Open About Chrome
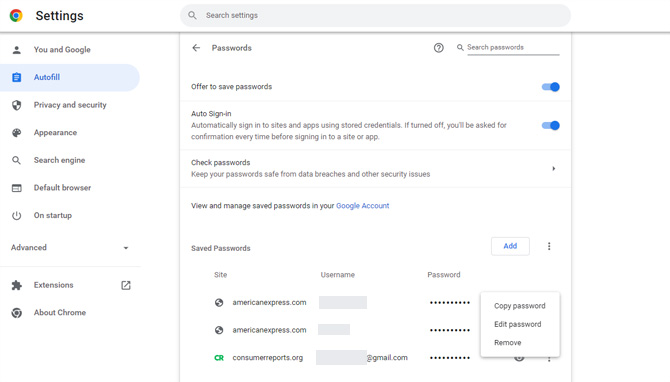 coord(60,313)
